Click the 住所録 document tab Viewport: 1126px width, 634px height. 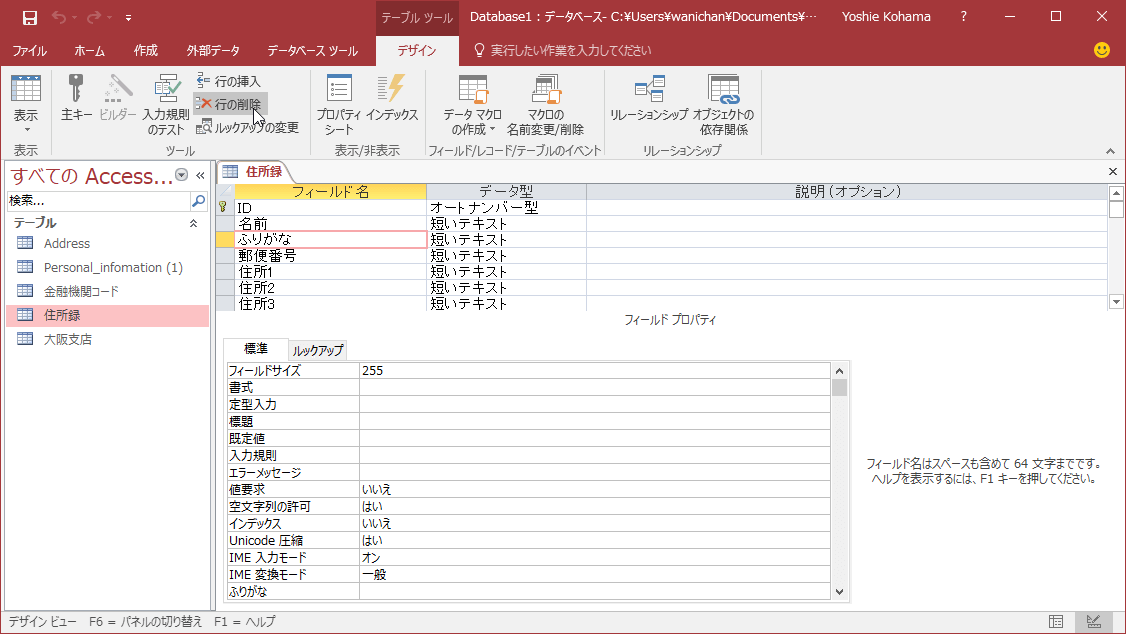pos(254,172)
